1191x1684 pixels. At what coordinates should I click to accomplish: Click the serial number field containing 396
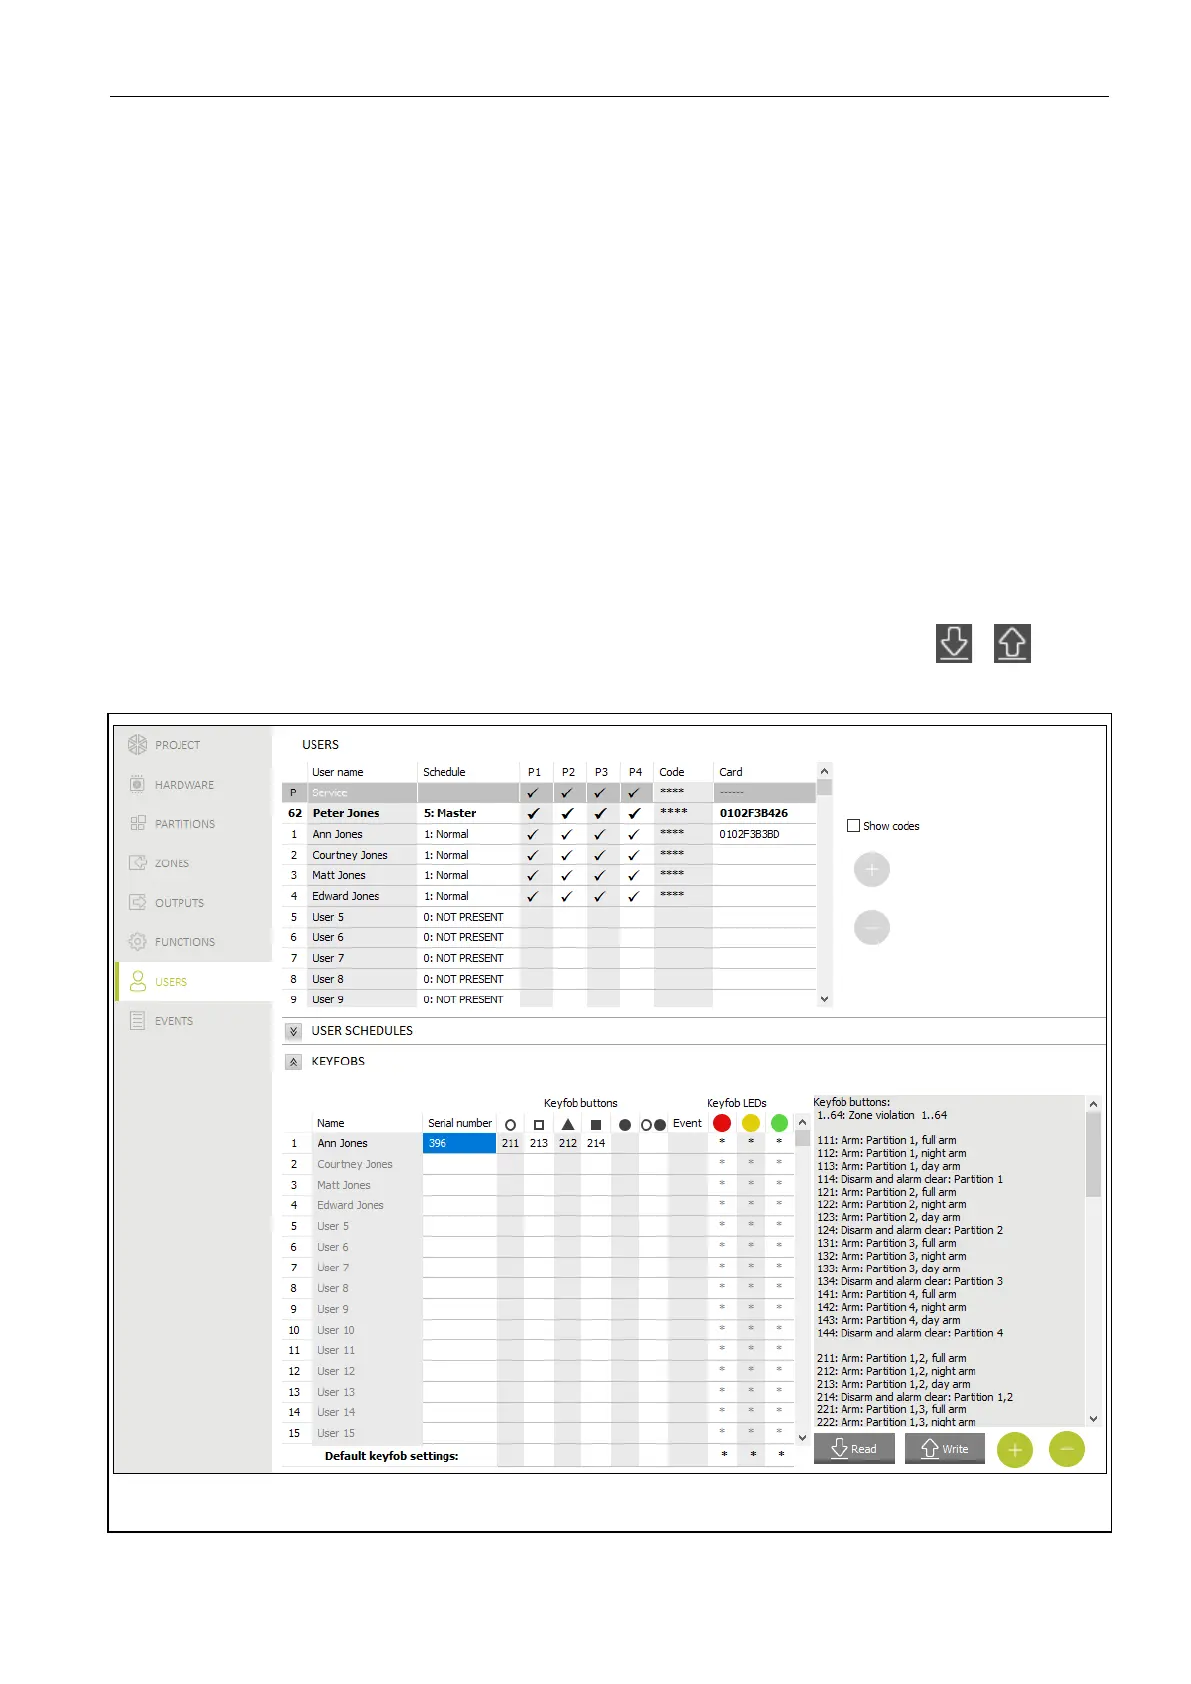[x=460, y=1143]
